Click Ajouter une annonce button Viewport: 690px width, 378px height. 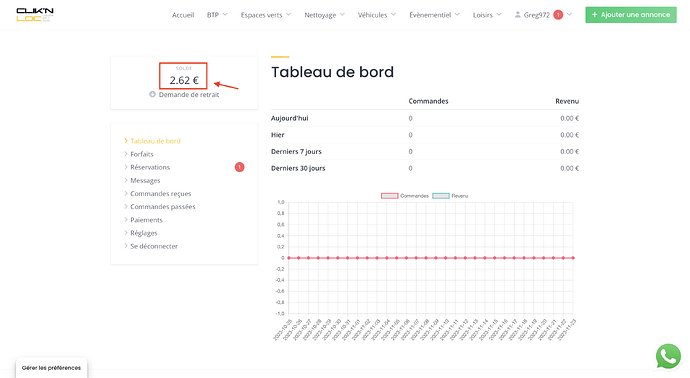(x=631, y=15)
